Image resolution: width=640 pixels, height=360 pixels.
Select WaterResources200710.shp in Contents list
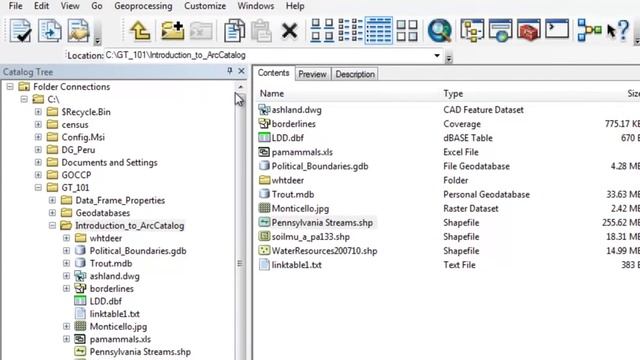point(324,251)
